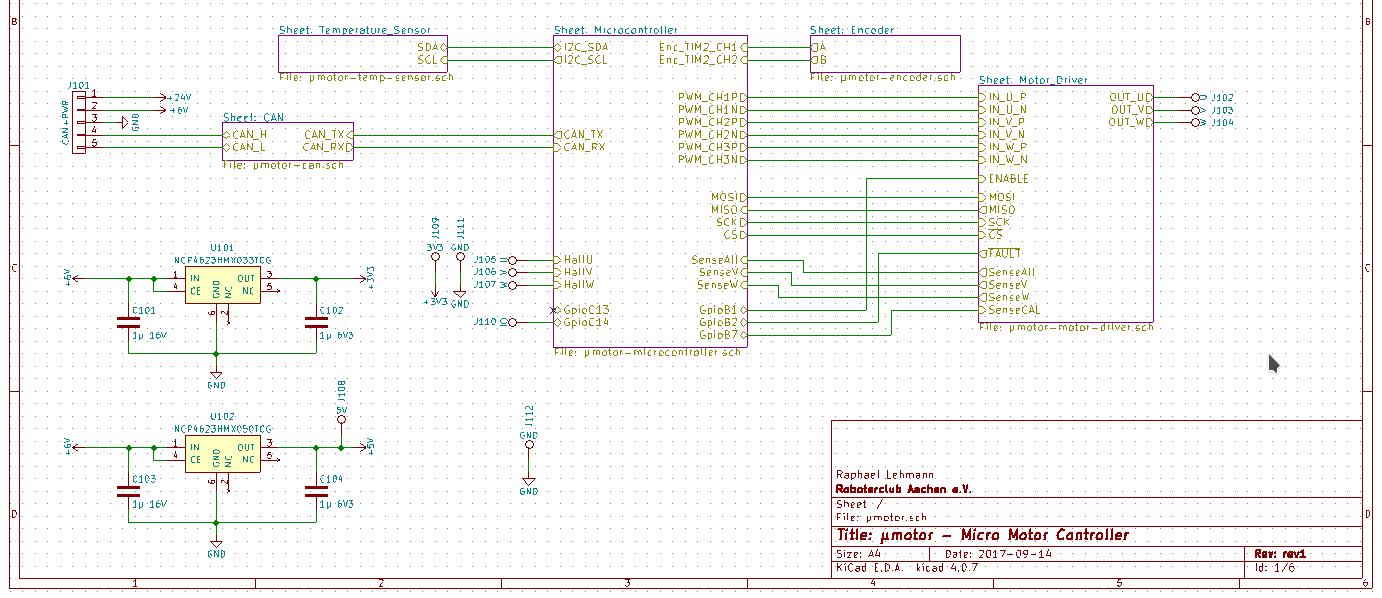The image size is (1382, 598).
Task: Click the no-connect marker at GpioC13
Action: (554, 310)
